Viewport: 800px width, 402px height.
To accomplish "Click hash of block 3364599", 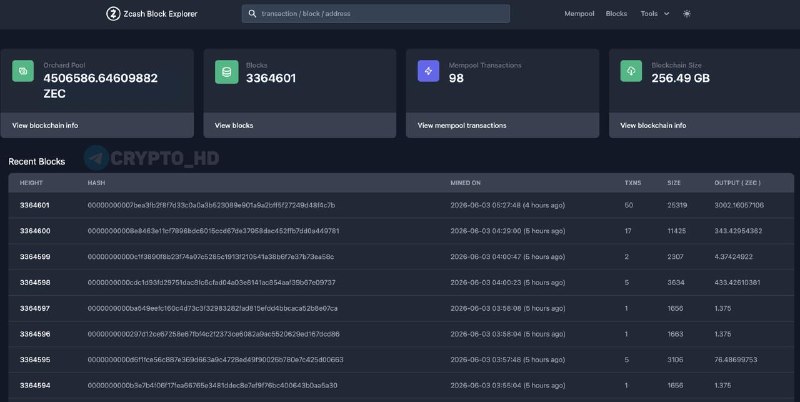I will (x=211, y=257).
